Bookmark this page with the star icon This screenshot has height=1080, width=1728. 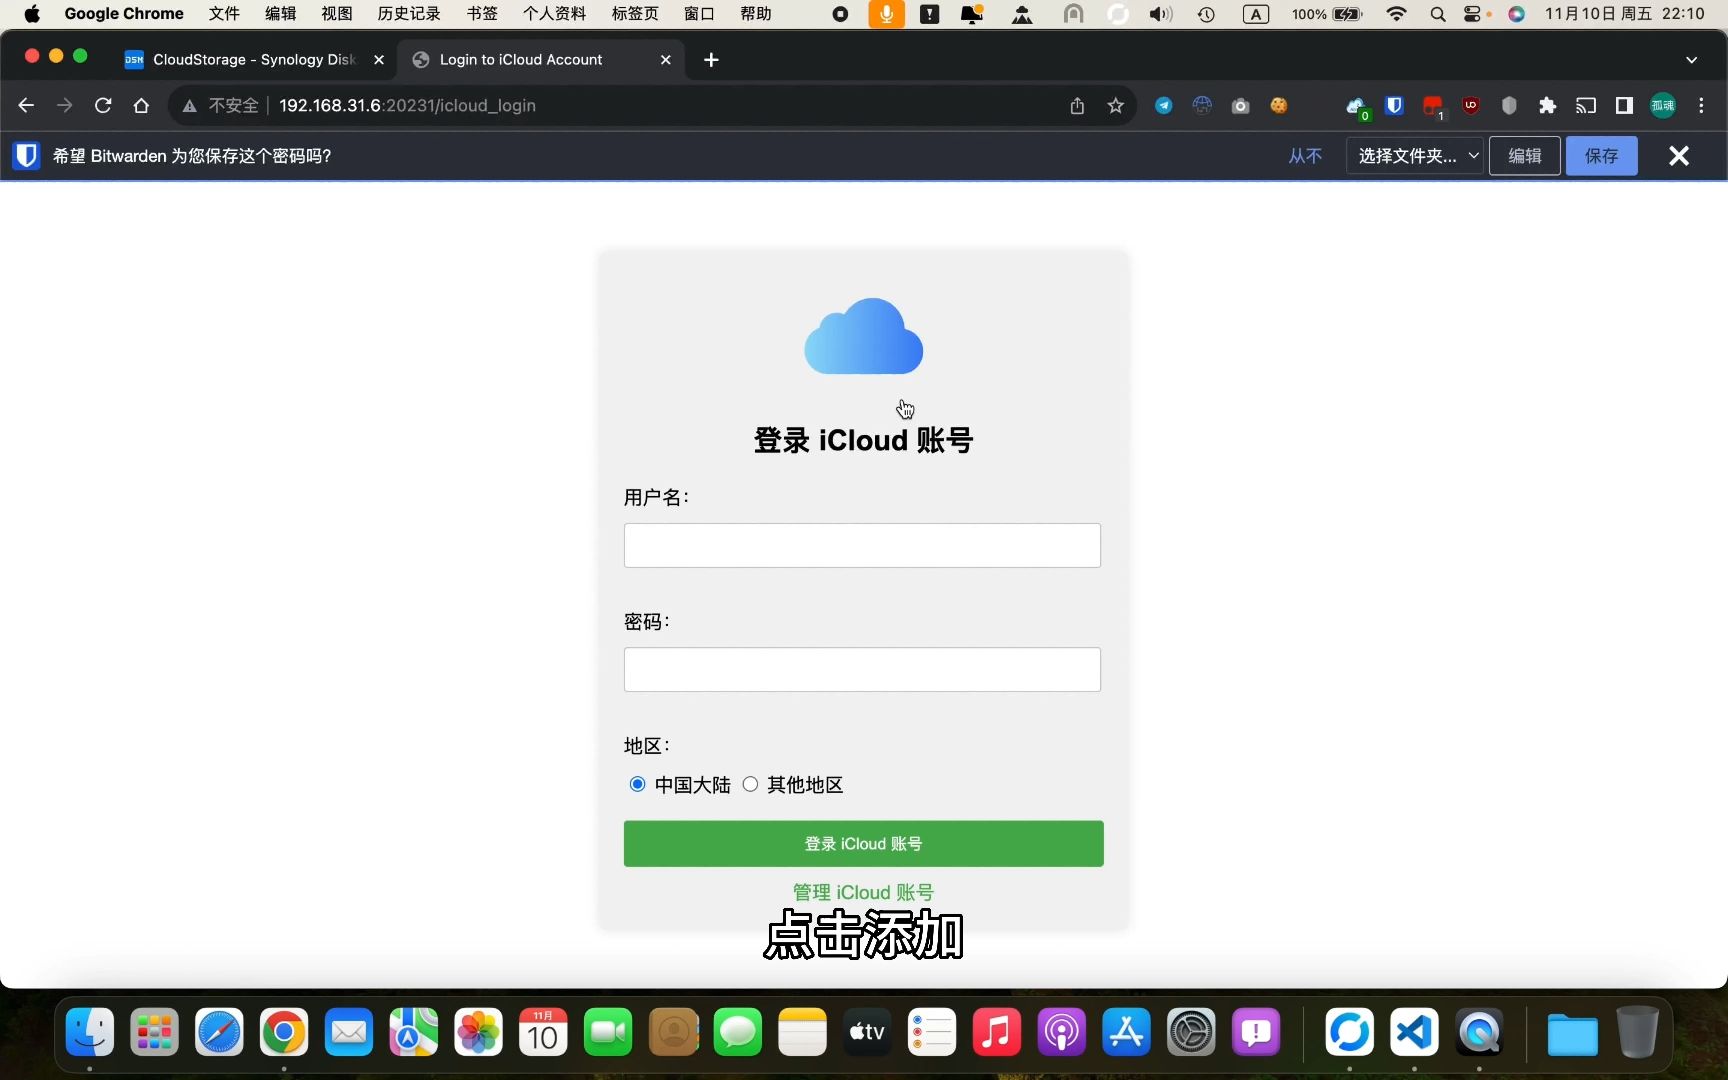1116,105
